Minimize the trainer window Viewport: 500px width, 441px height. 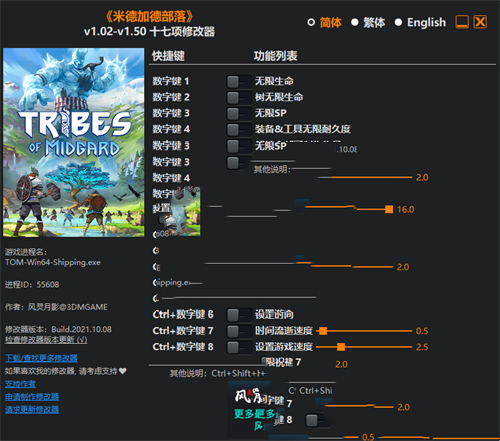pyautogui.click(x=462, y=22)
